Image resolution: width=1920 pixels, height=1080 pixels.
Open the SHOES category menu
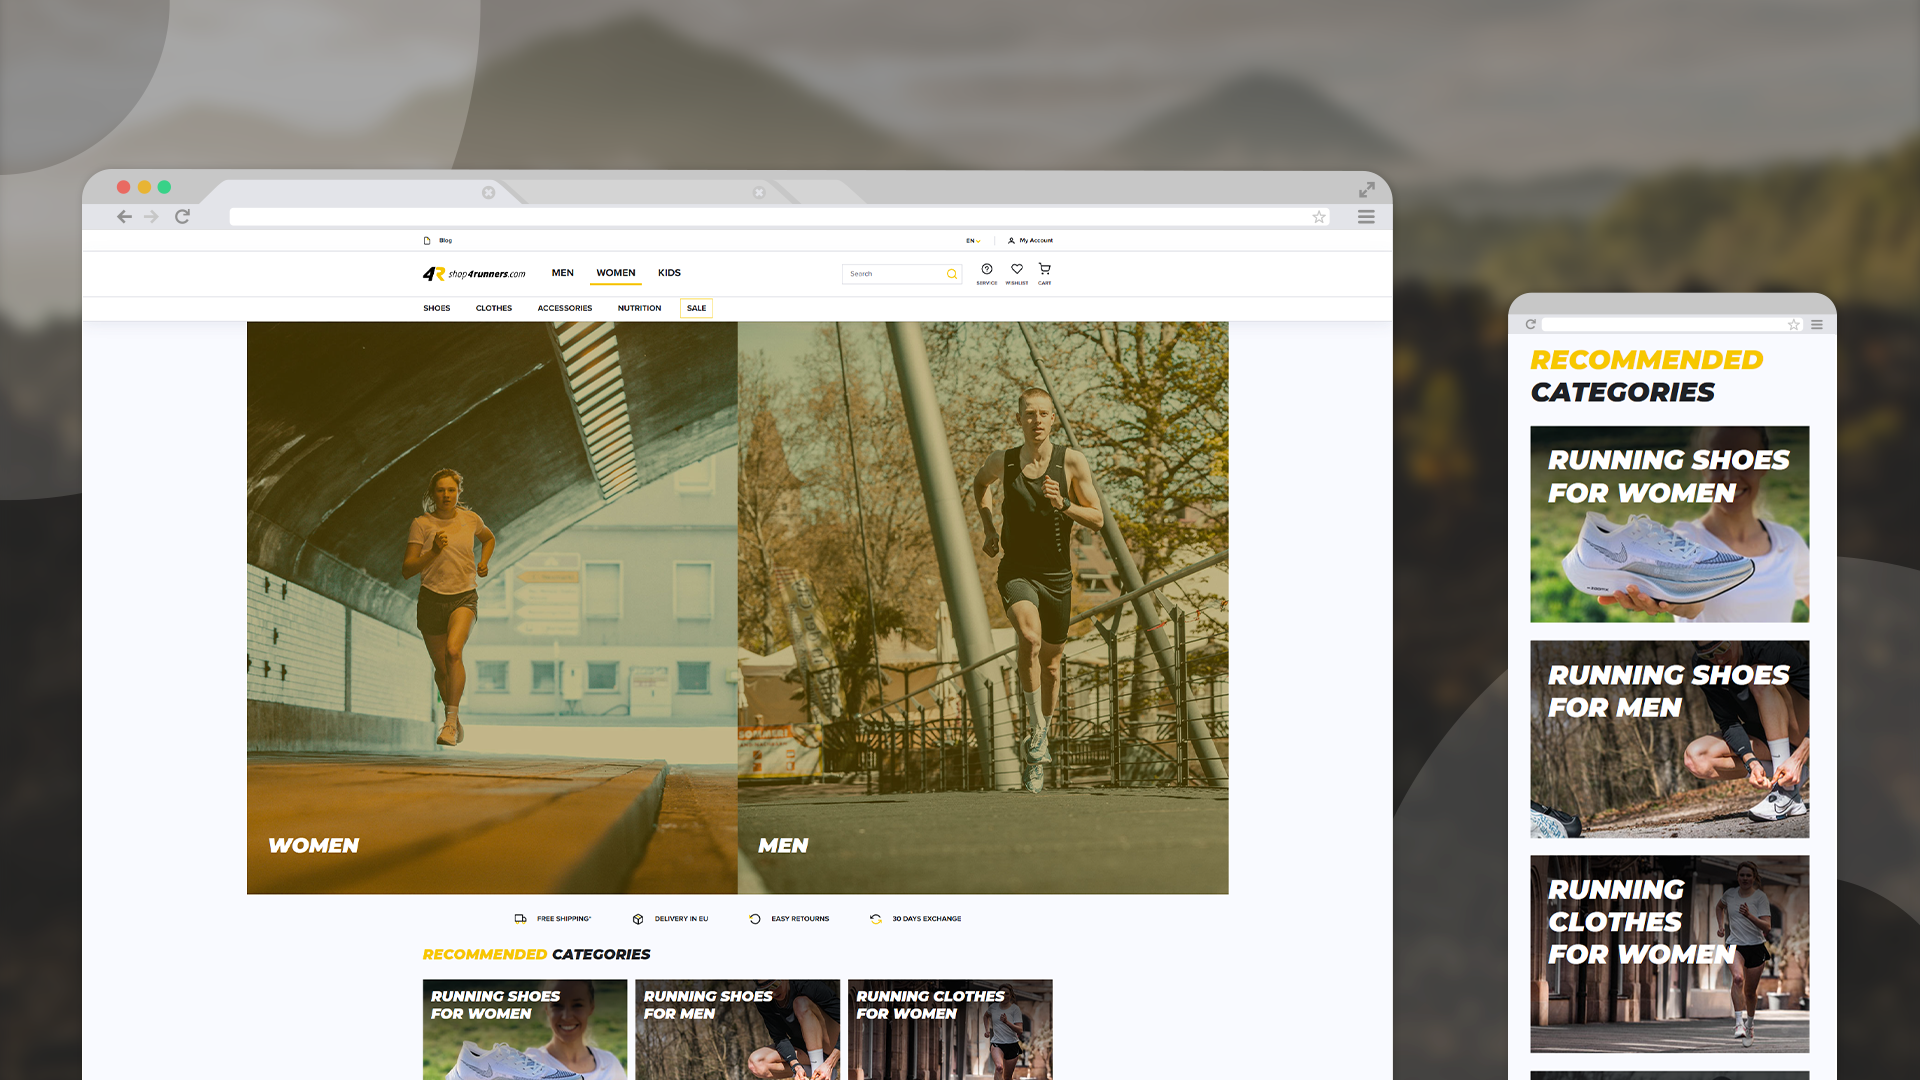pos(436,308)
